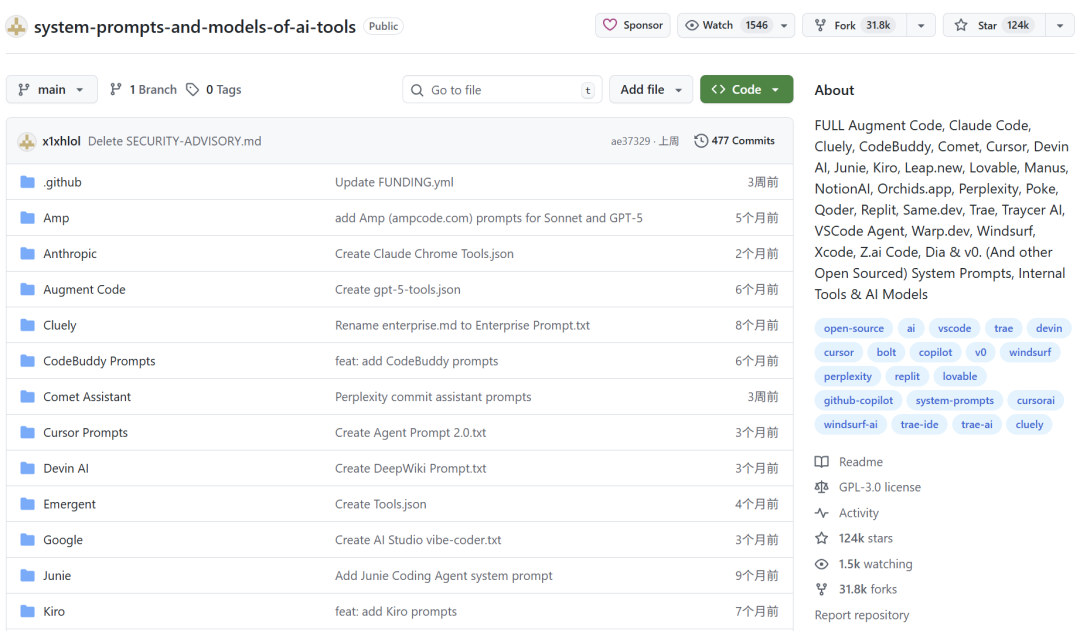This screenshot has height=631, width=1080.
Task: Open the main branch dropdown
Action: [x=52, y=90]
